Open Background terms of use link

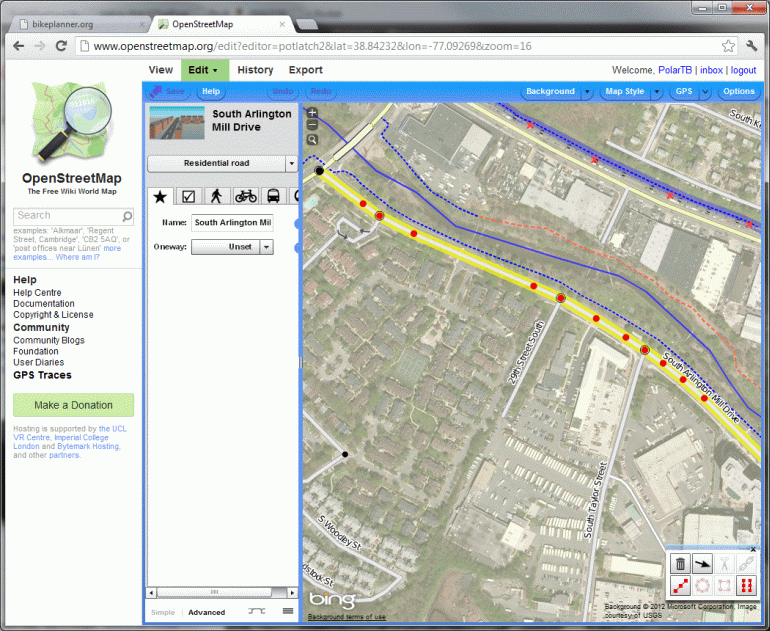tap(347, 617)
